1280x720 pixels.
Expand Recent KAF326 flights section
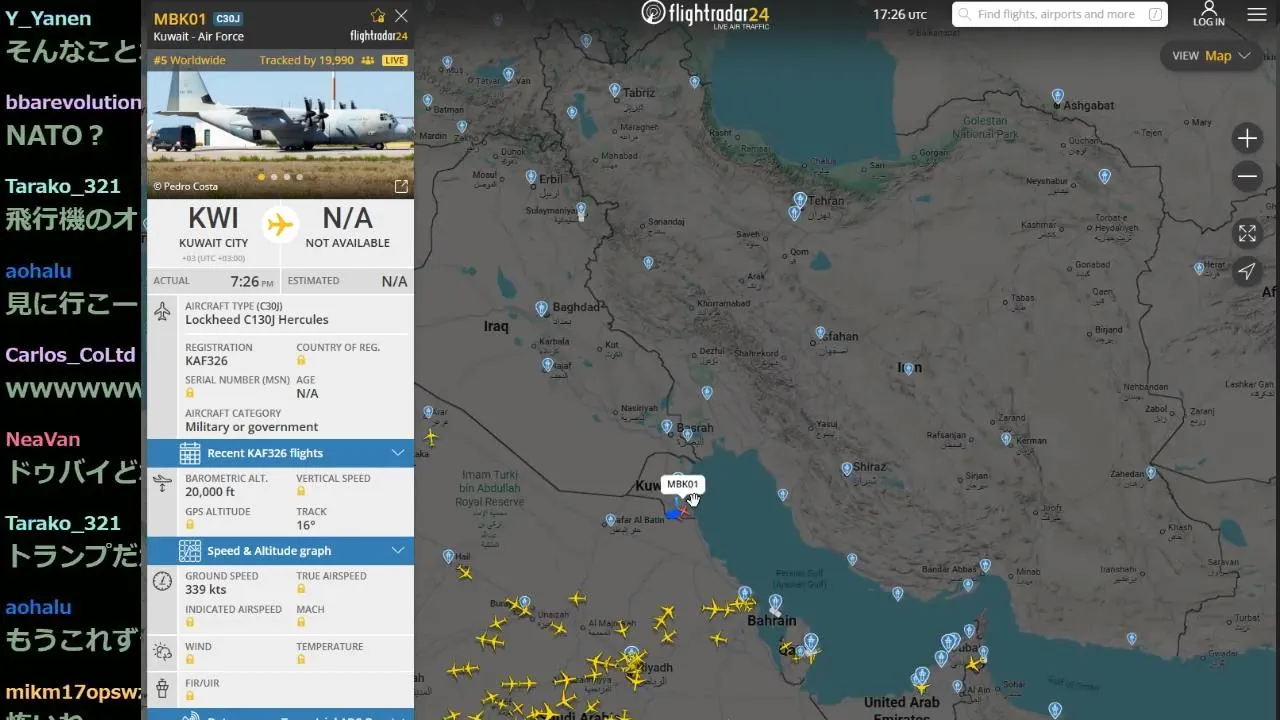coord(280,453)
